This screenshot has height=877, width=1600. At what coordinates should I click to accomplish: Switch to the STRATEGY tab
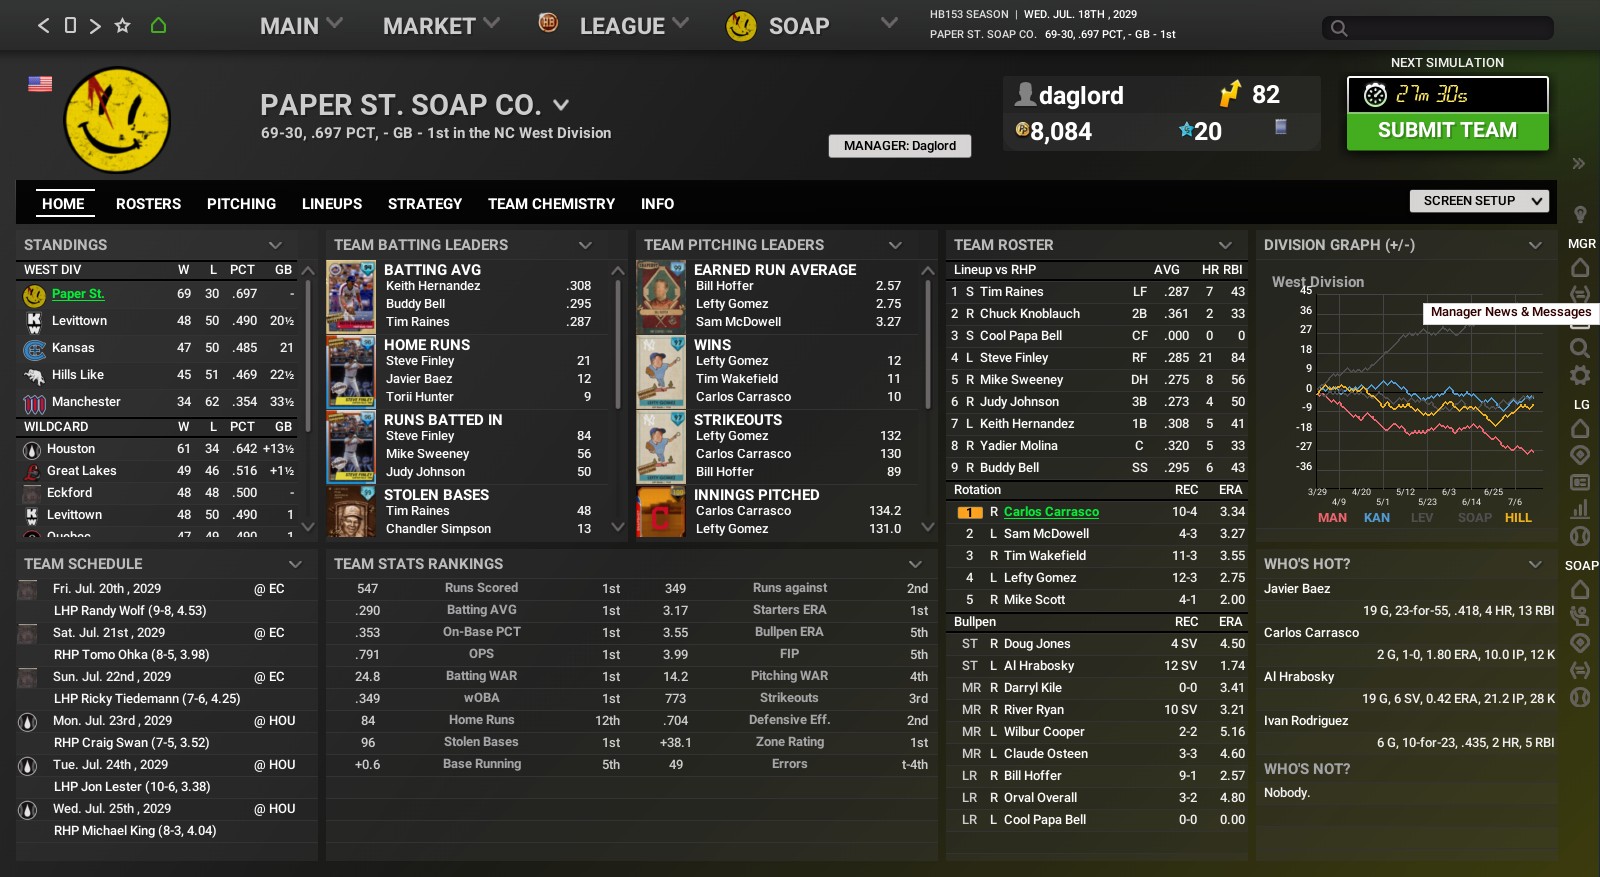tap(425, 204)
